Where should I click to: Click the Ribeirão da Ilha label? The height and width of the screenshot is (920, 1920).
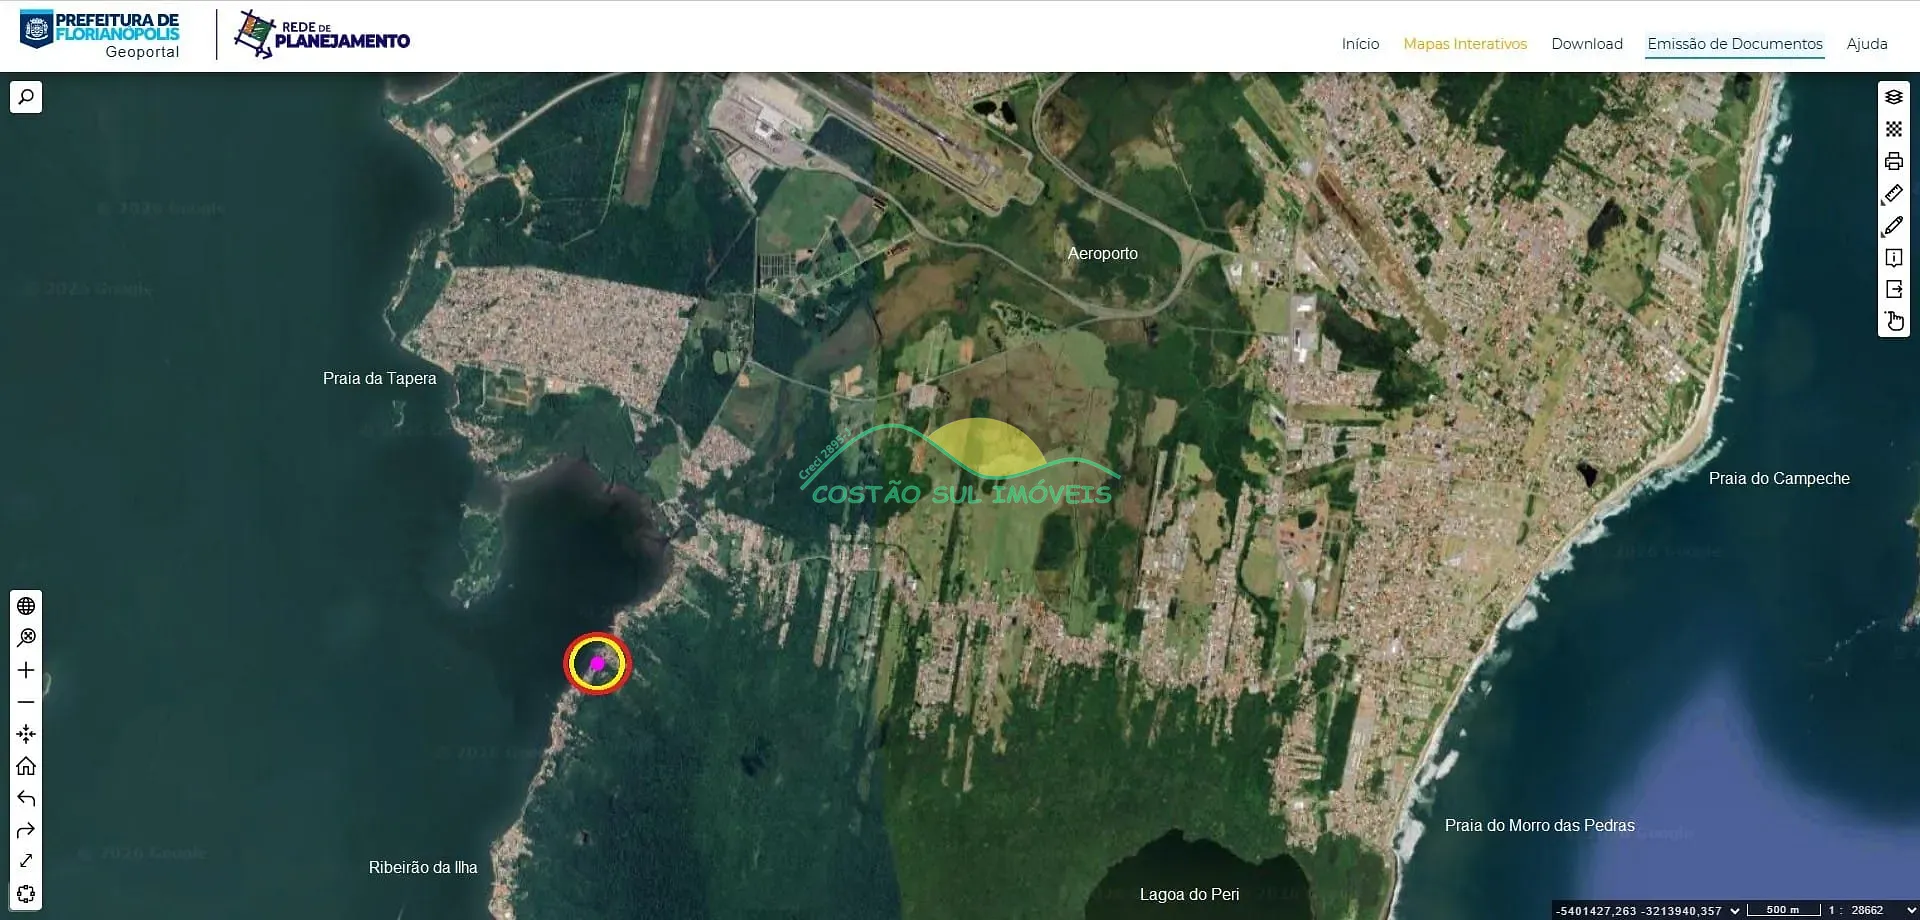click(423, 868)
